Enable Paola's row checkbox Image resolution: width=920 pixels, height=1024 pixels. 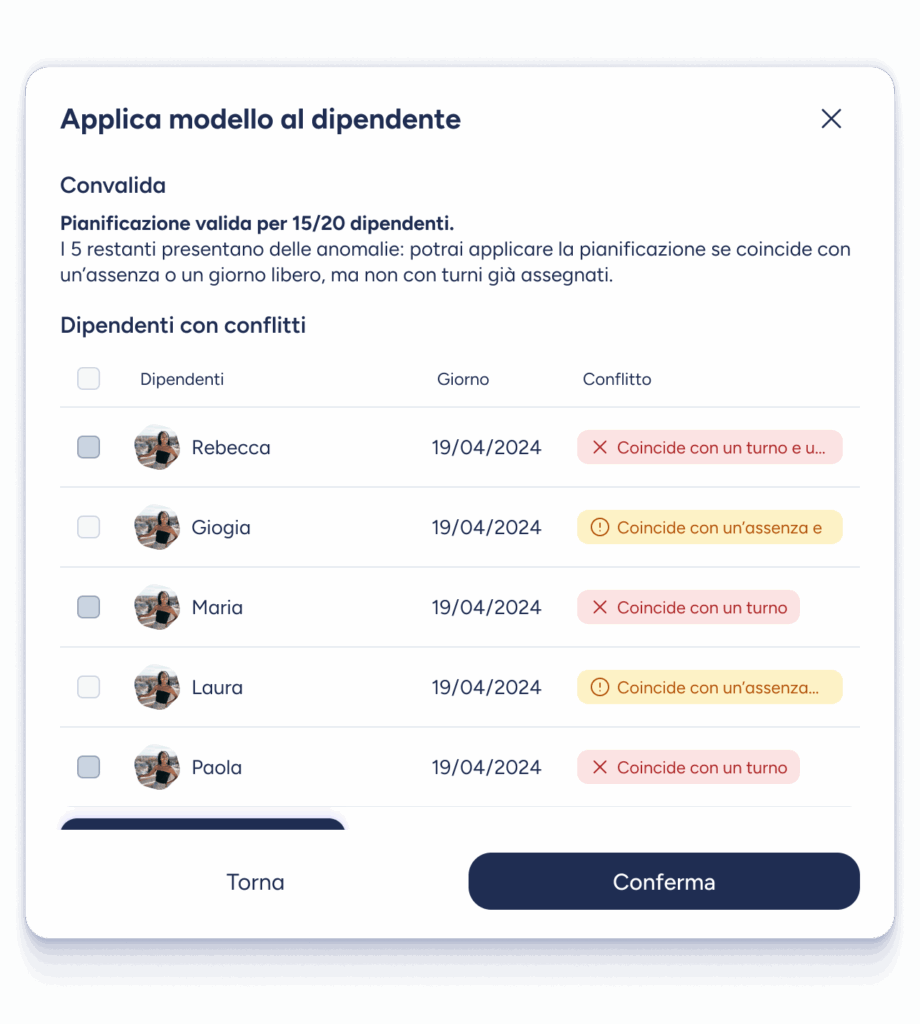pyautogui.click(x=89, y=767)
